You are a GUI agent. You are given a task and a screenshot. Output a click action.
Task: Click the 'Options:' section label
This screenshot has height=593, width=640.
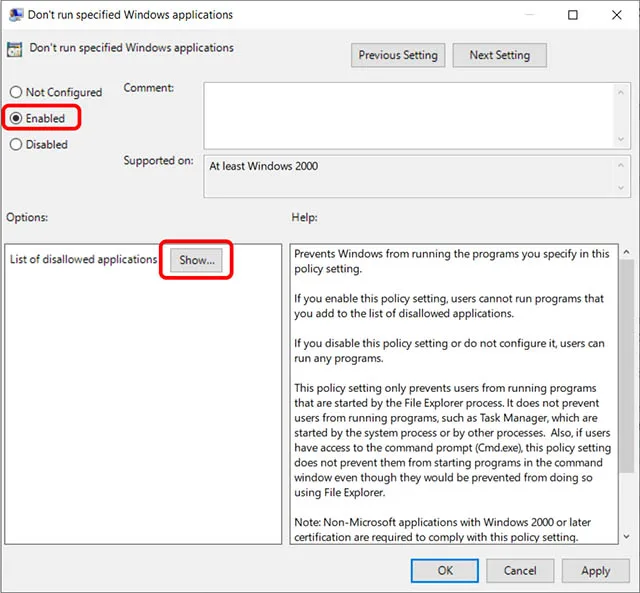[27, 217]
